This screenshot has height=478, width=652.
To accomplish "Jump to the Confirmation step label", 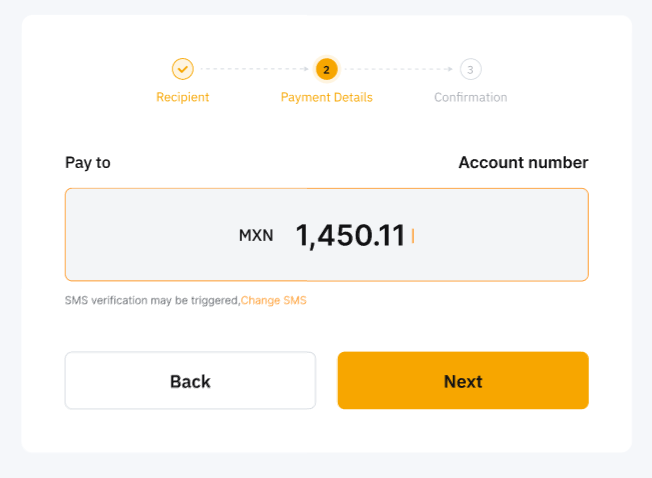I will pos(470,97).
